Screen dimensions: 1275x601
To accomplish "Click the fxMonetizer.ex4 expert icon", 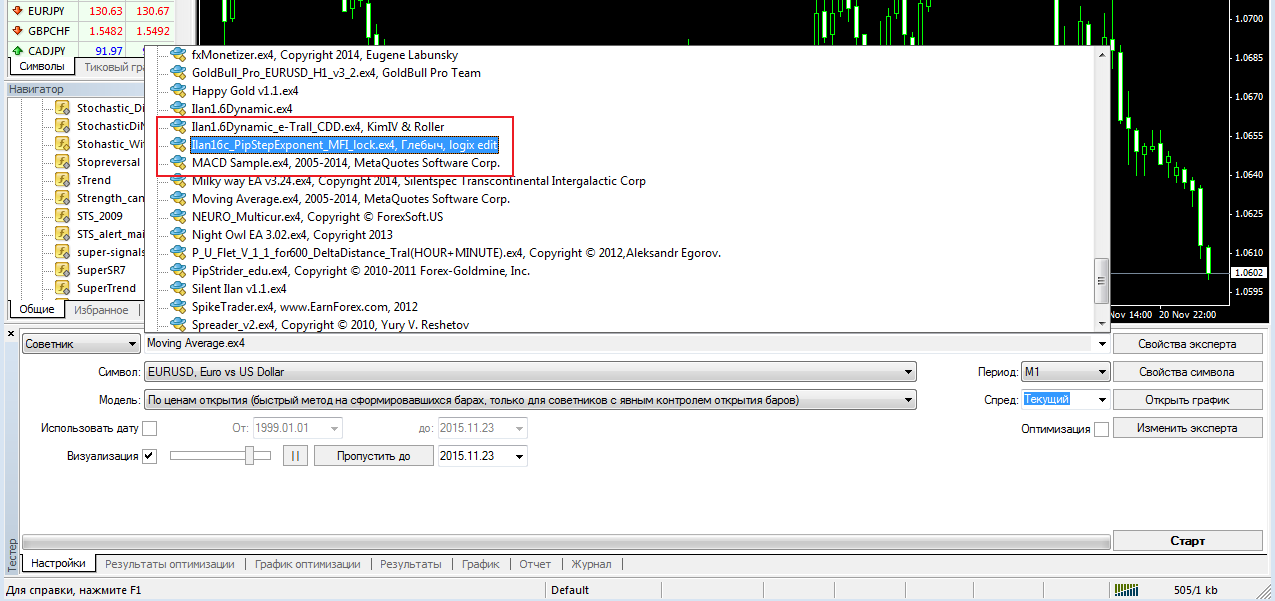I will (x=178, y=55).
